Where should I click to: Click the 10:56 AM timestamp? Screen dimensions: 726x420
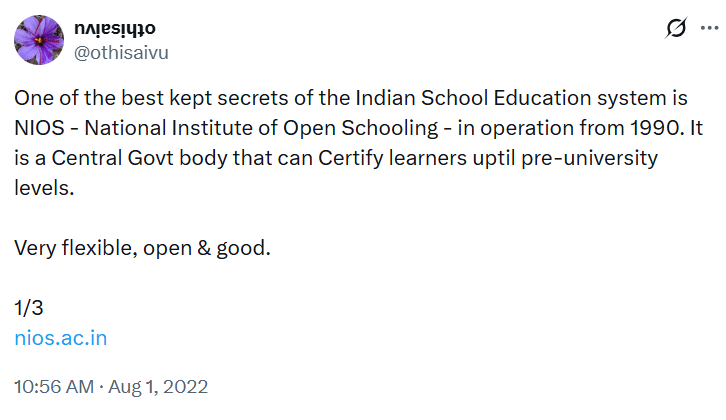pyautogui.click(x=53, y=386)
